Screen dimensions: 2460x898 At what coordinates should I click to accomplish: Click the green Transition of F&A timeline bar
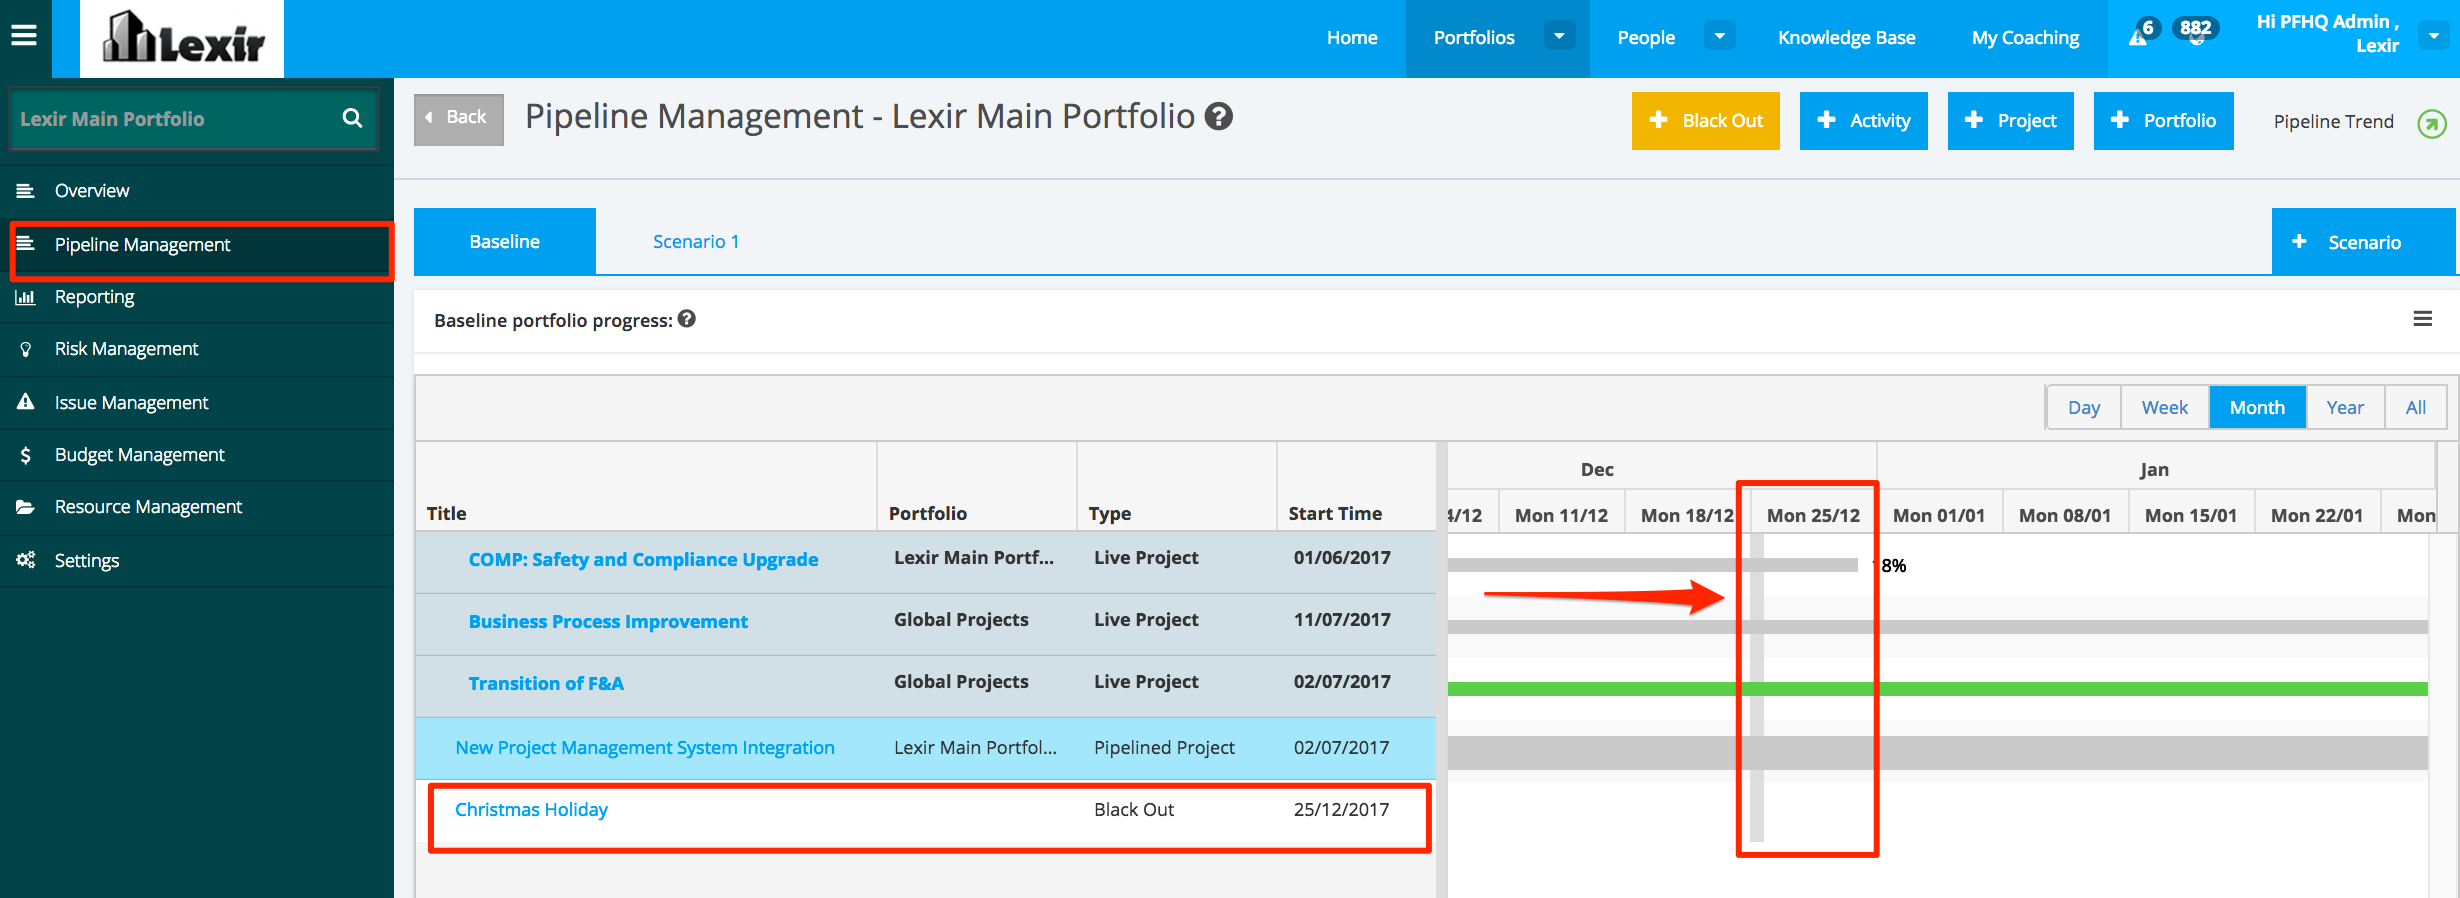coord(1937,689)
